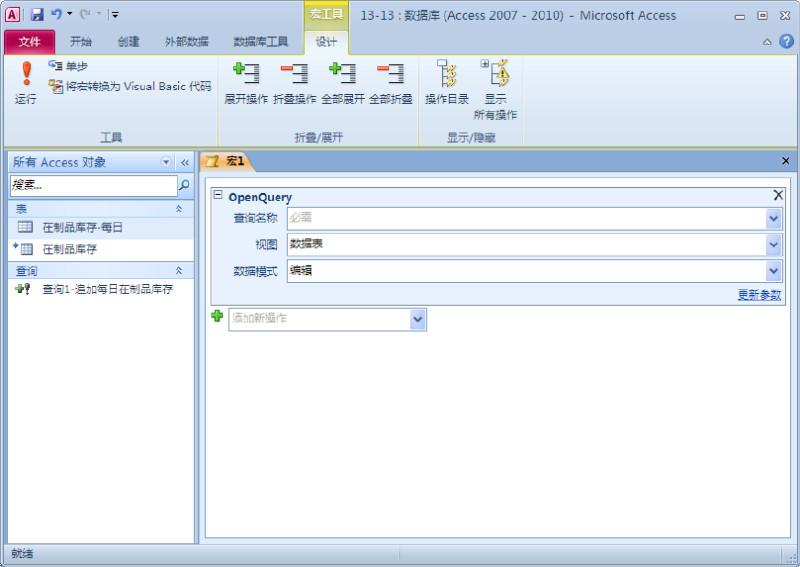This screenshot has height=567, width=800.
Task: Open the 所有 Access 对象 navigation dropdown
Action: [x=166, y=162]
